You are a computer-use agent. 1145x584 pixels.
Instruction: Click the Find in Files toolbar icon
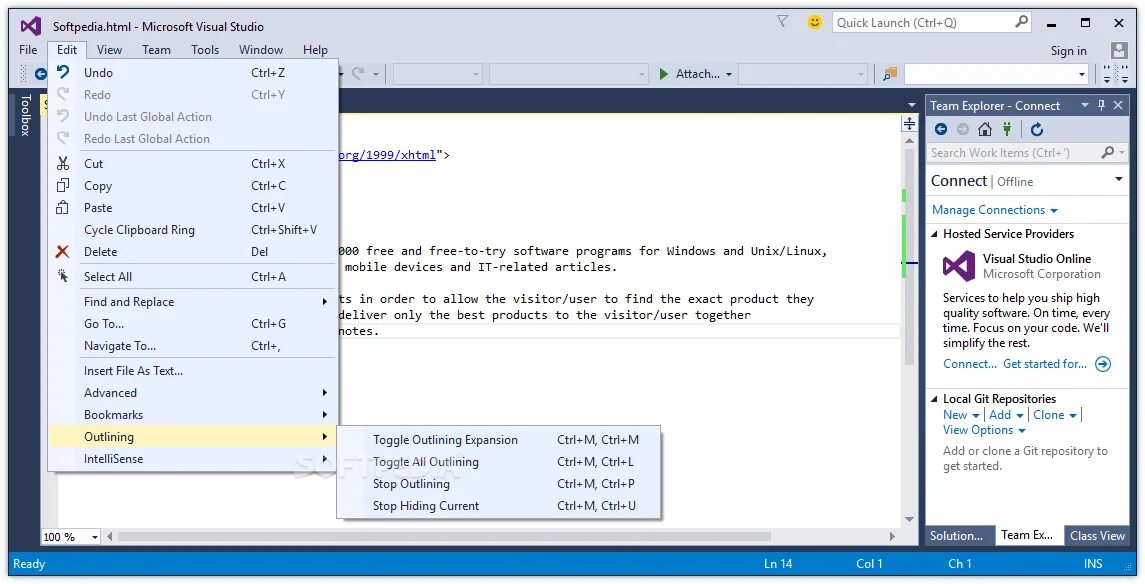889,74
